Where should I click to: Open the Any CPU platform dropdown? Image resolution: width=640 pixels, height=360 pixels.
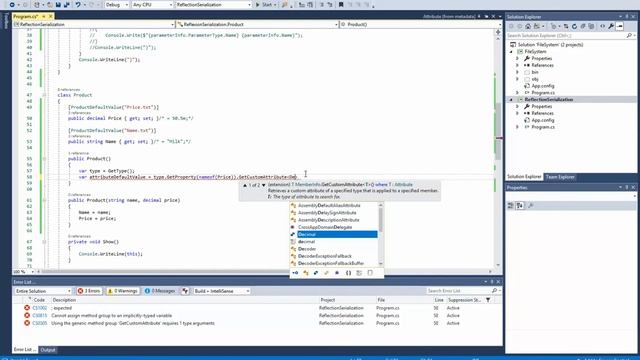tap(152, 5)
